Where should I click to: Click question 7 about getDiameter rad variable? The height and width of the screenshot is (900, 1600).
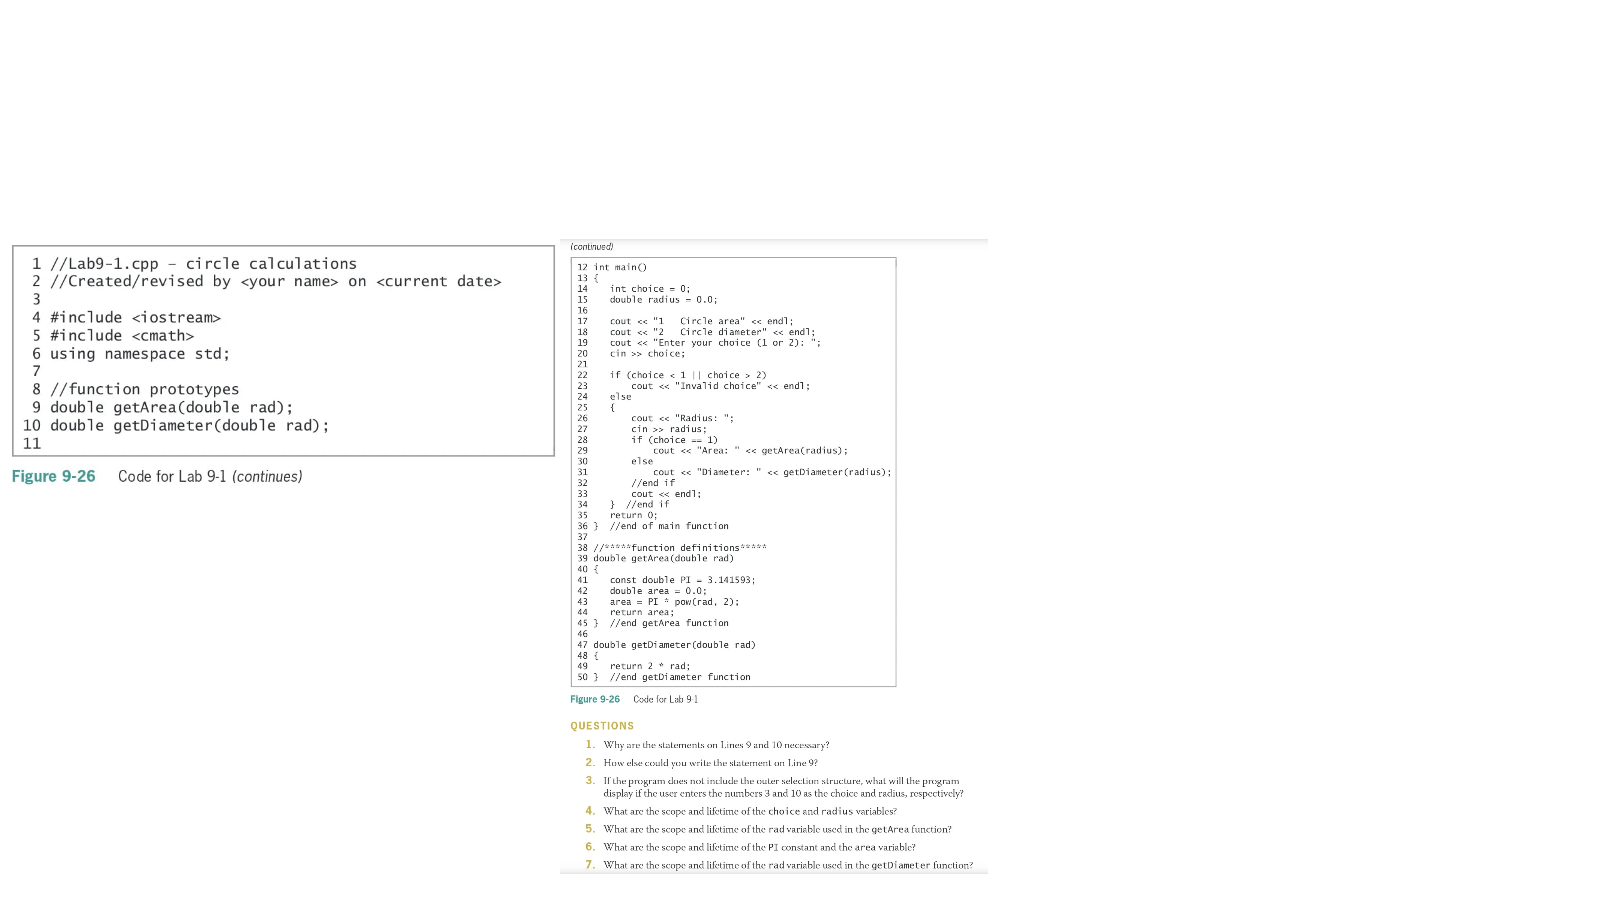click(x=787, y=864)
